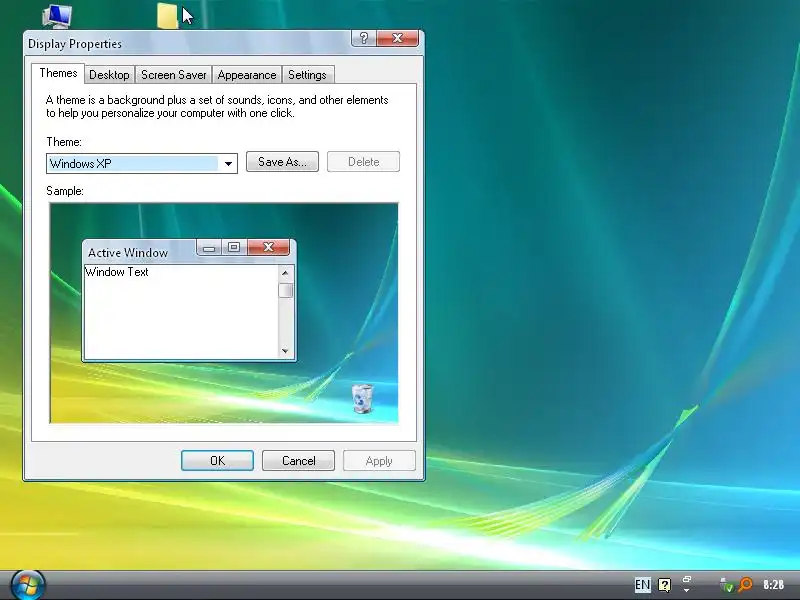Viewport: 800px width, 600px height.
Task: Click the sample window's minimize icon
Action: tap(209, 247)
